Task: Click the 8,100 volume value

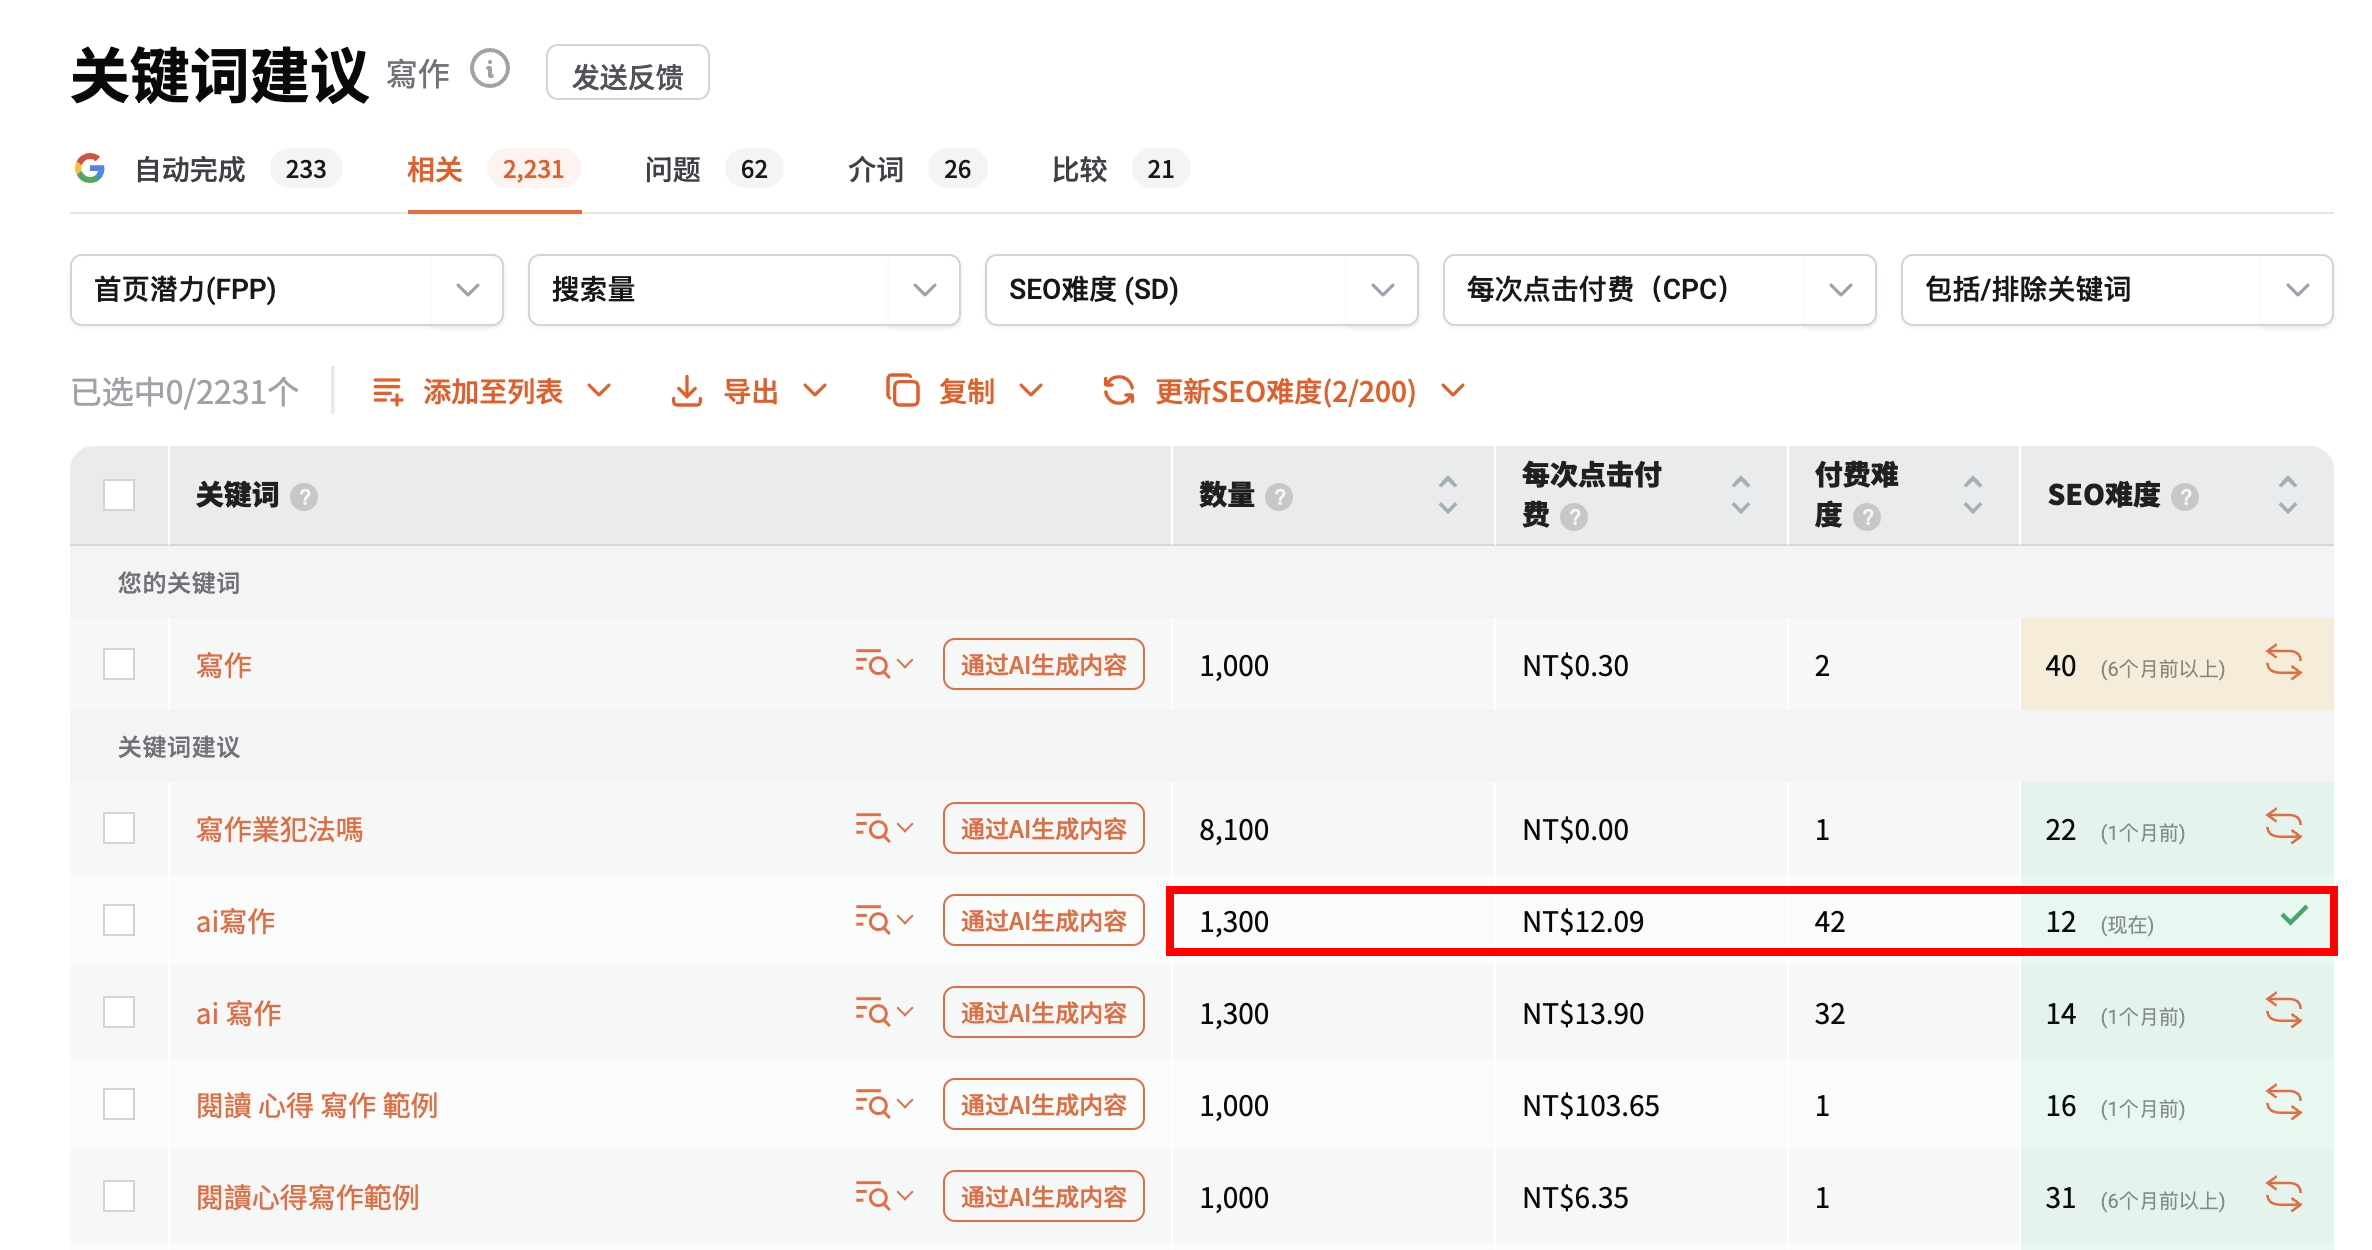Action: (x=1234, y=829)
